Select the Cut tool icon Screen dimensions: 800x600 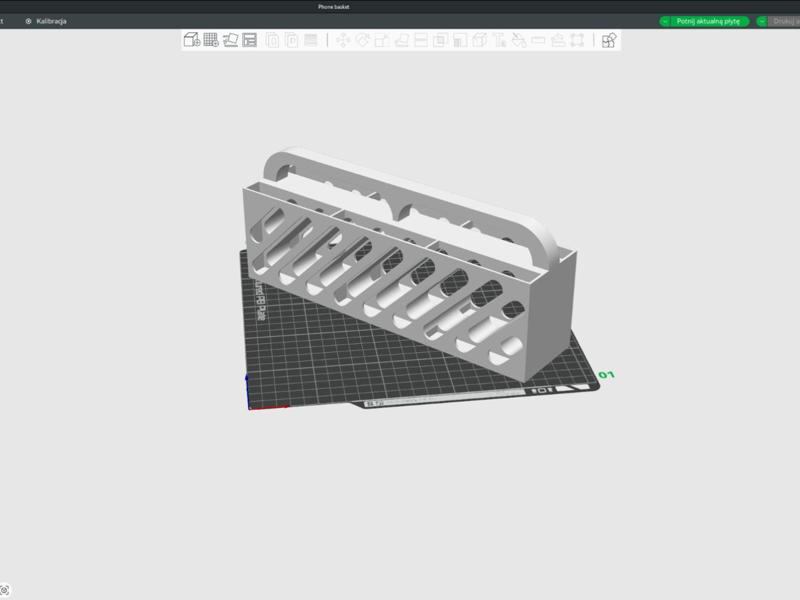421,40
